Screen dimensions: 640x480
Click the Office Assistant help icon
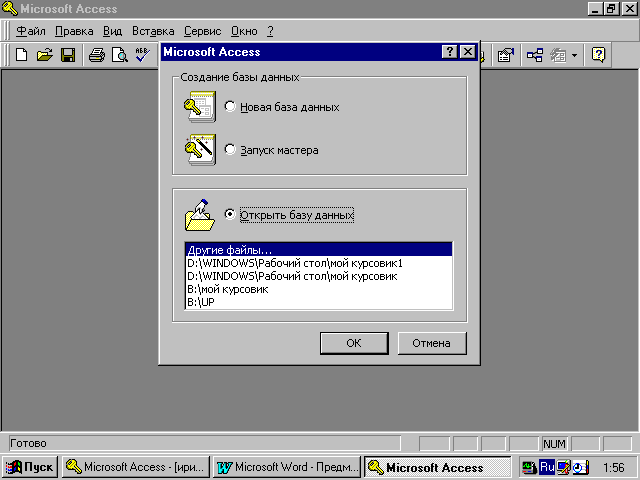pos(598,54)
